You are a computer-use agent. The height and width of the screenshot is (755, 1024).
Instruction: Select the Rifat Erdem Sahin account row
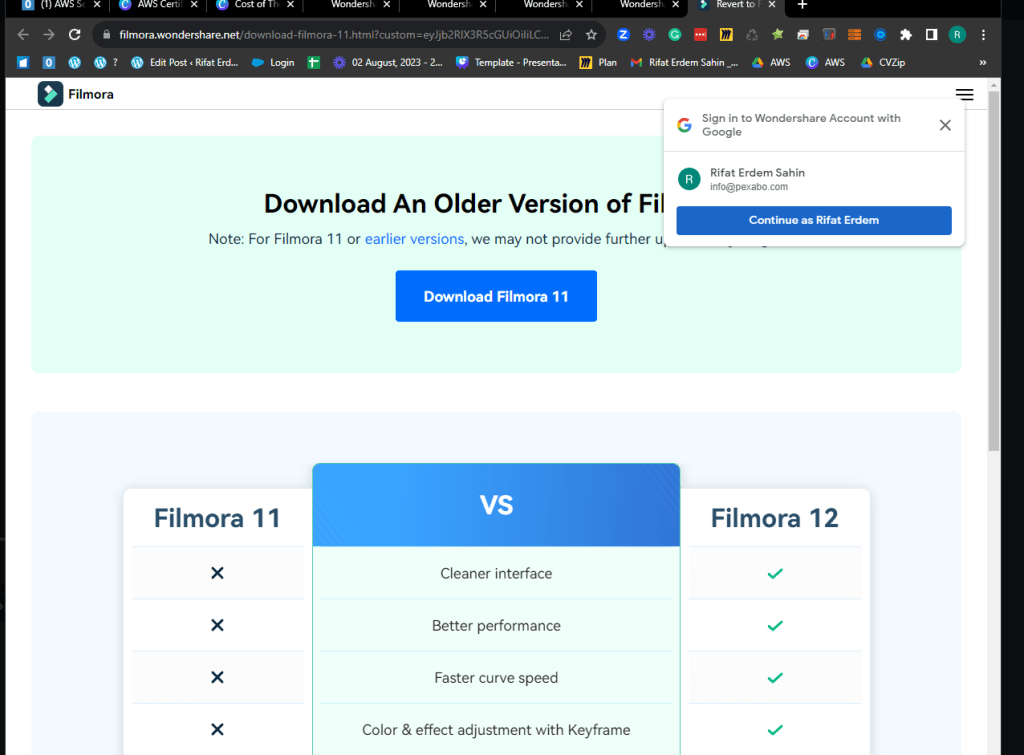click(814, 179)
